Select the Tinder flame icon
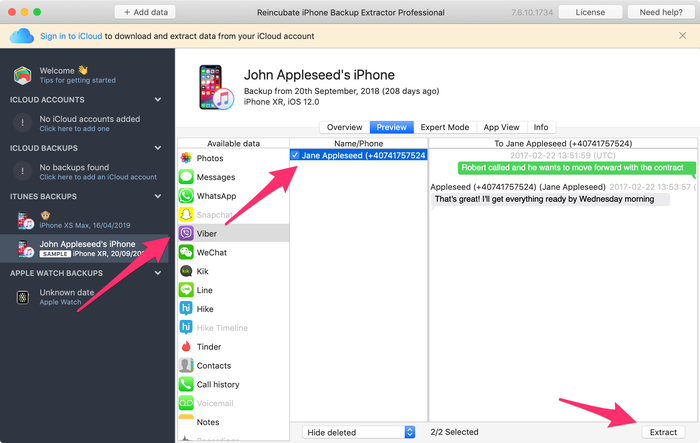This screenshot has width=700, height=443. (186, 346)
